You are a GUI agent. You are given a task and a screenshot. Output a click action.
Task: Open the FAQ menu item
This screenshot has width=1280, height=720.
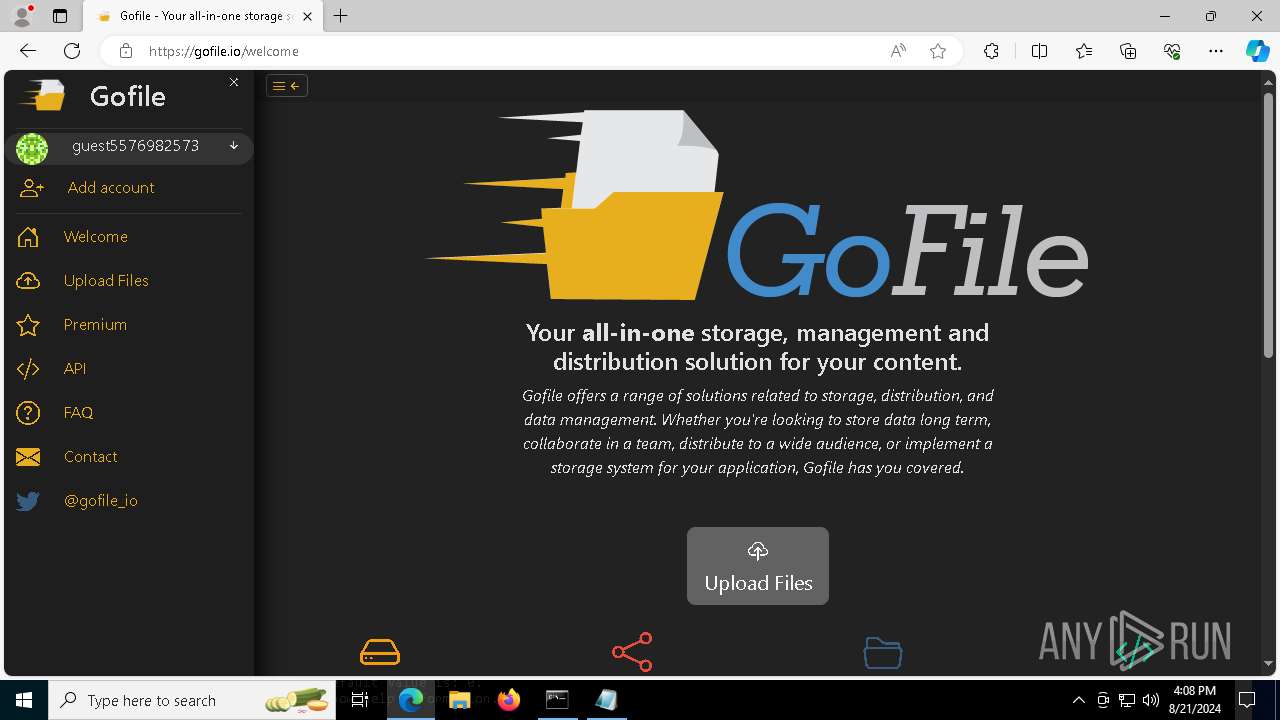(78, 413)
